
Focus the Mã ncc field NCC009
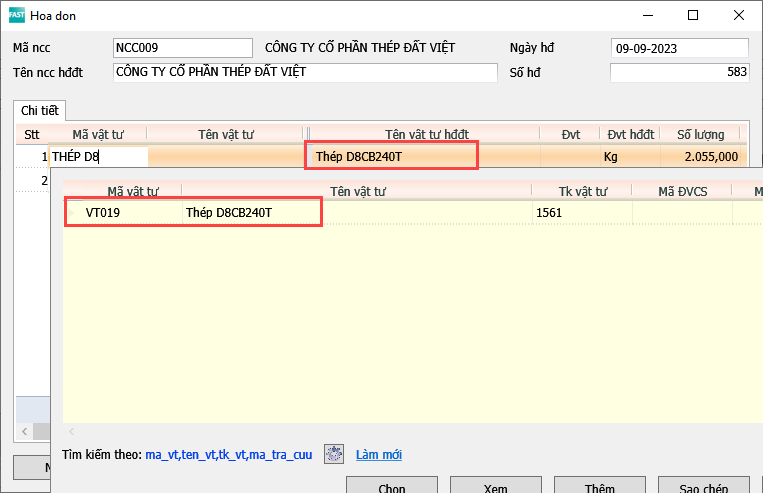tap(183, 48)
